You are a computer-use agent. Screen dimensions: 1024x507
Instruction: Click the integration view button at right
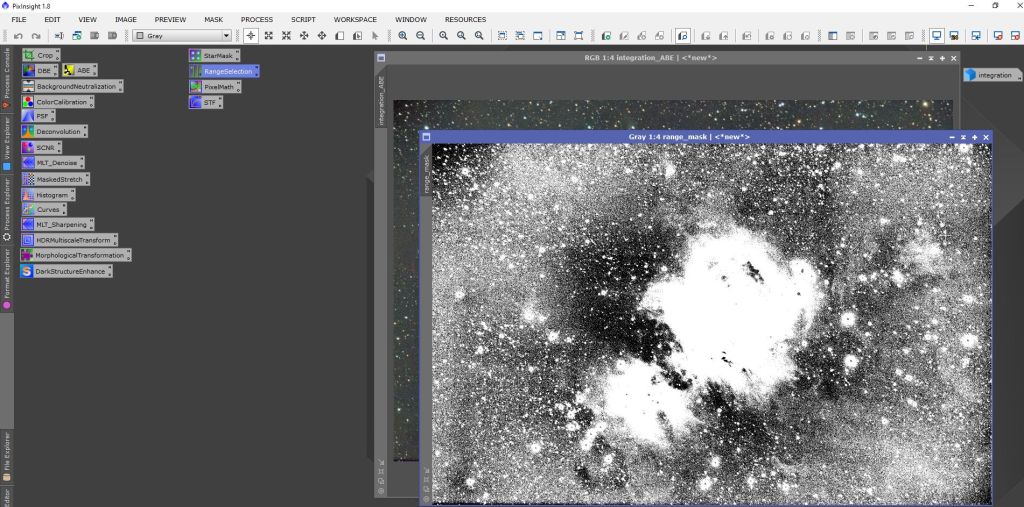coord(989,75)
